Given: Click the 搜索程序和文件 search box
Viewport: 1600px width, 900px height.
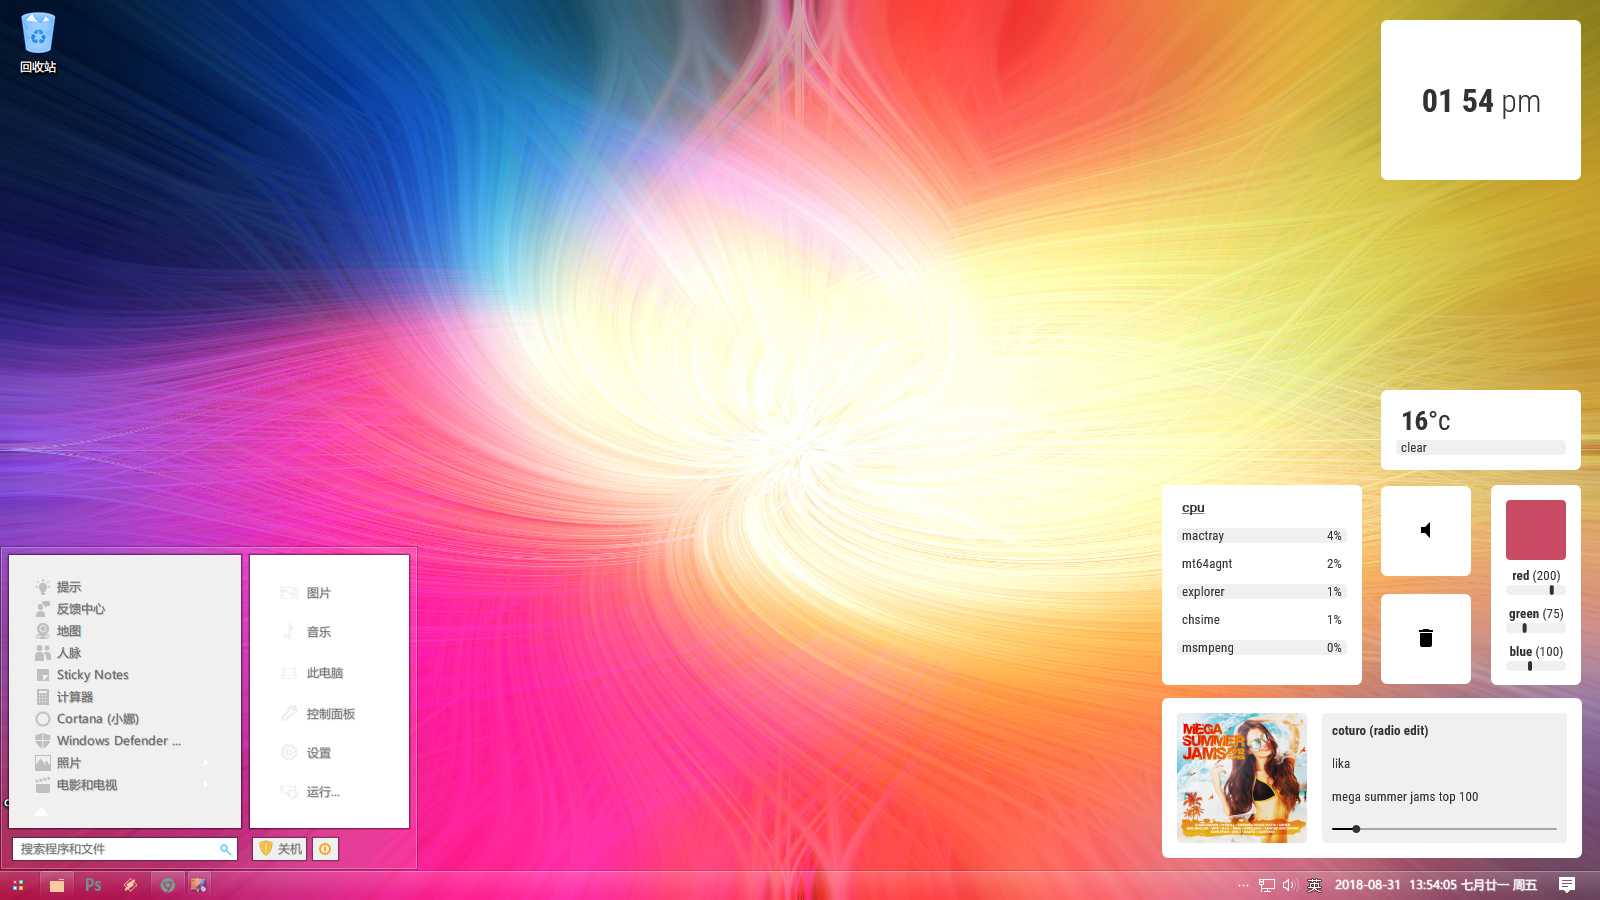Looking at the screenshot, I should [x=115, y=849].
